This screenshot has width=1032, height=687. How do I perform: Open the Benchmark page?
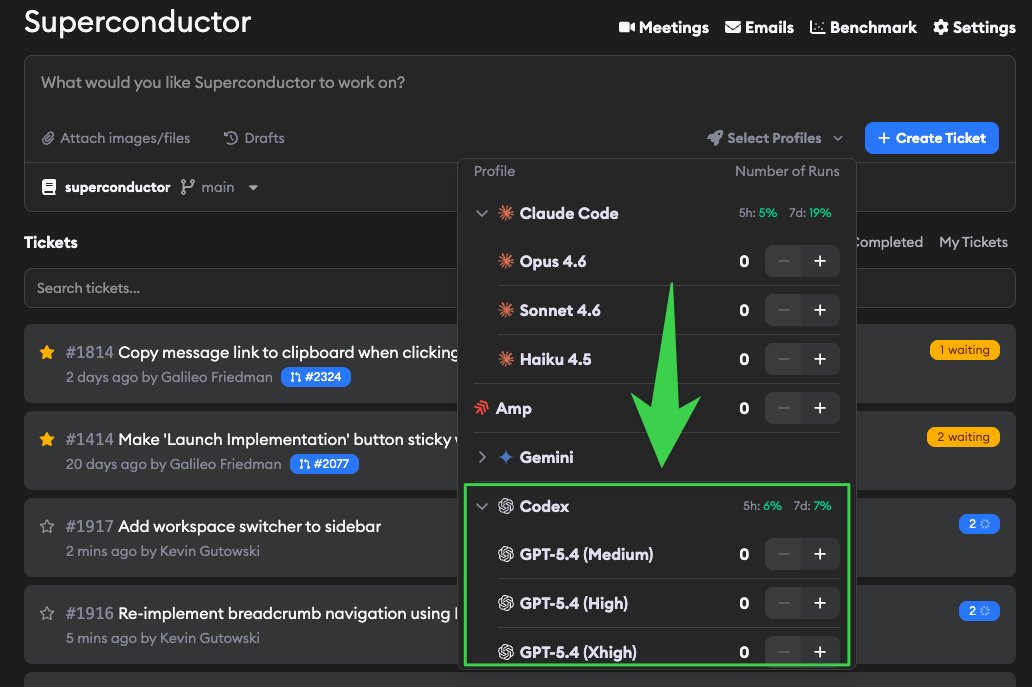click(863, 28)
